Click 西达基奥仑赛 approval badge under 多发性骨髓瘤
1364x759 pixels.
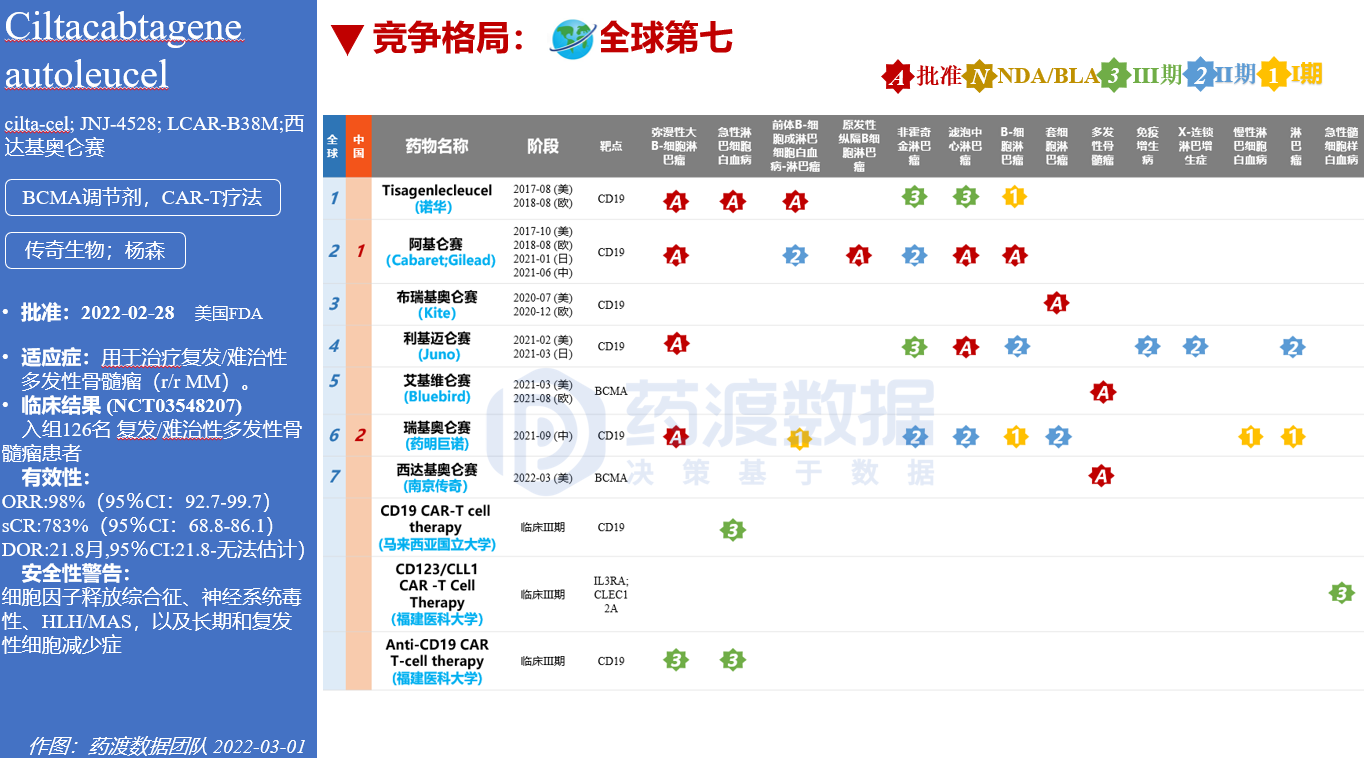[x=1101, y=476]
